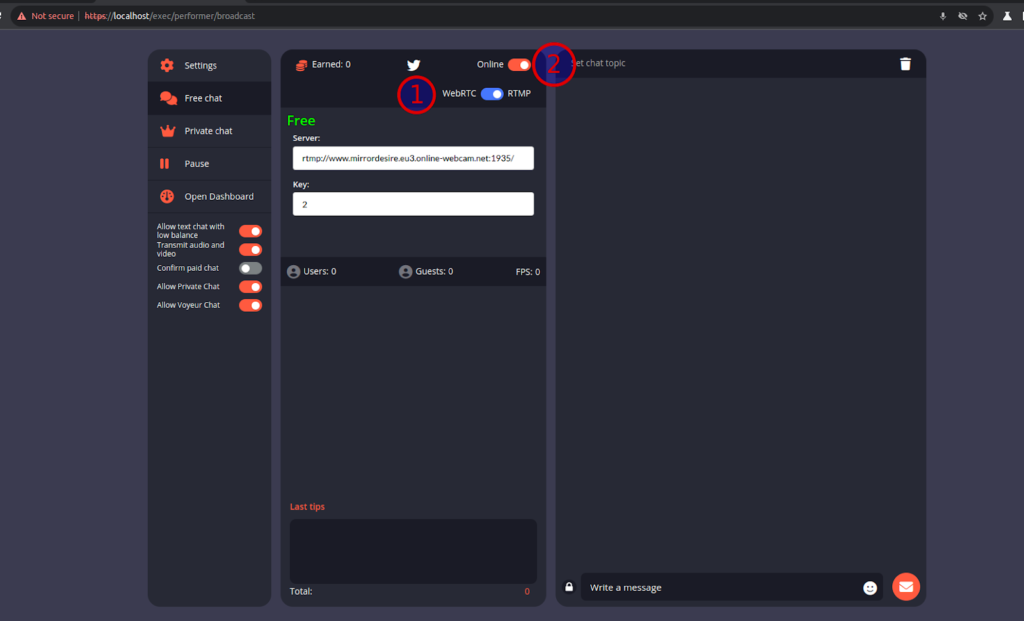Click the Server: label
Viewport: 1024px width, 621px height.
tap(306, 138)
